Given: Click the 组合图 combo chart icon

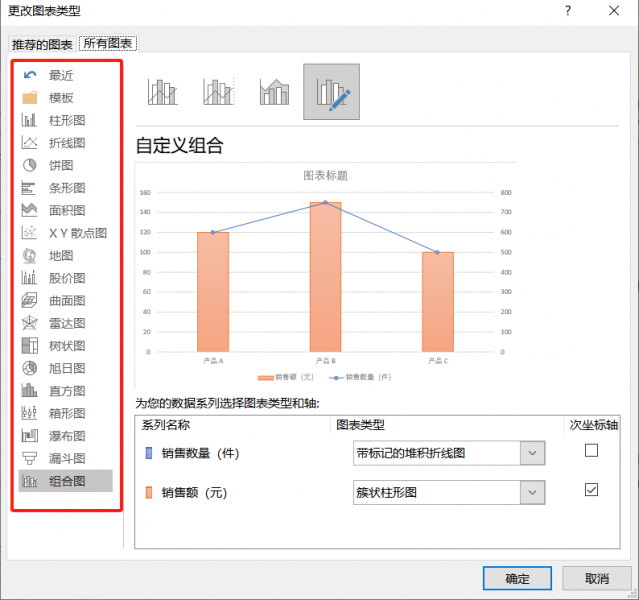Looking at the screenshot, I should 29,481.
